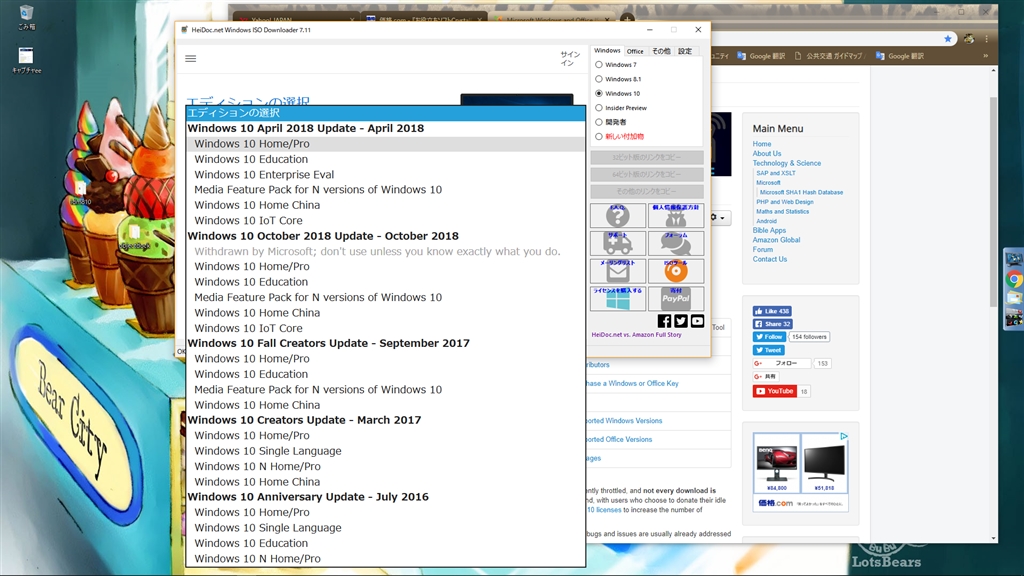Screen dimensions: 1024x576
Task: Open Amazon Global in the Main Menu
Action: point(776,240)
